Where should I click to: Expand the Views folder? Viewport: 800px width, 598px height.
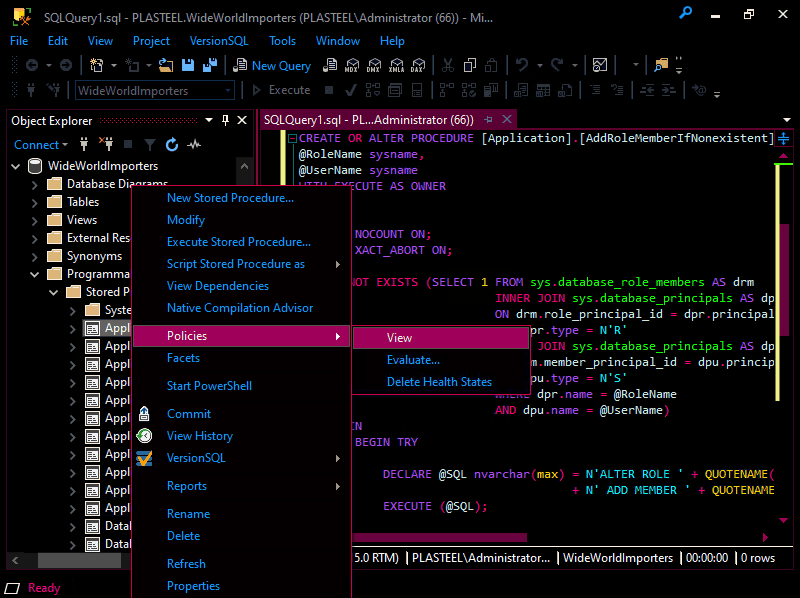click(34, 220)
